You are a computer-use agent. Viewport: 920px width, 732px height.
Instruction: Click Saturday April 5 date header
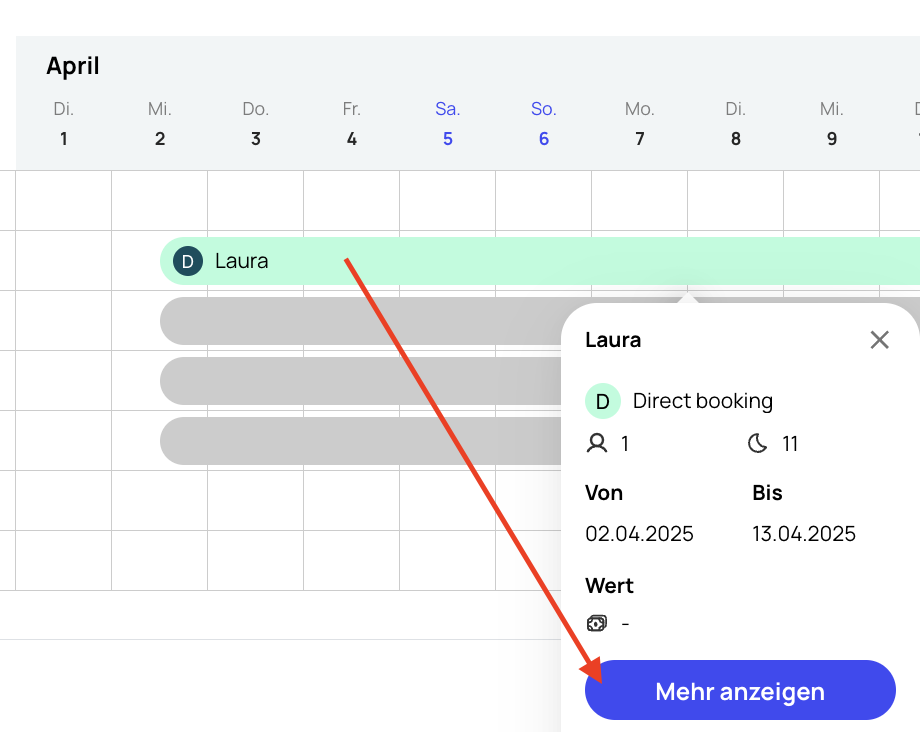coord(447,124)
